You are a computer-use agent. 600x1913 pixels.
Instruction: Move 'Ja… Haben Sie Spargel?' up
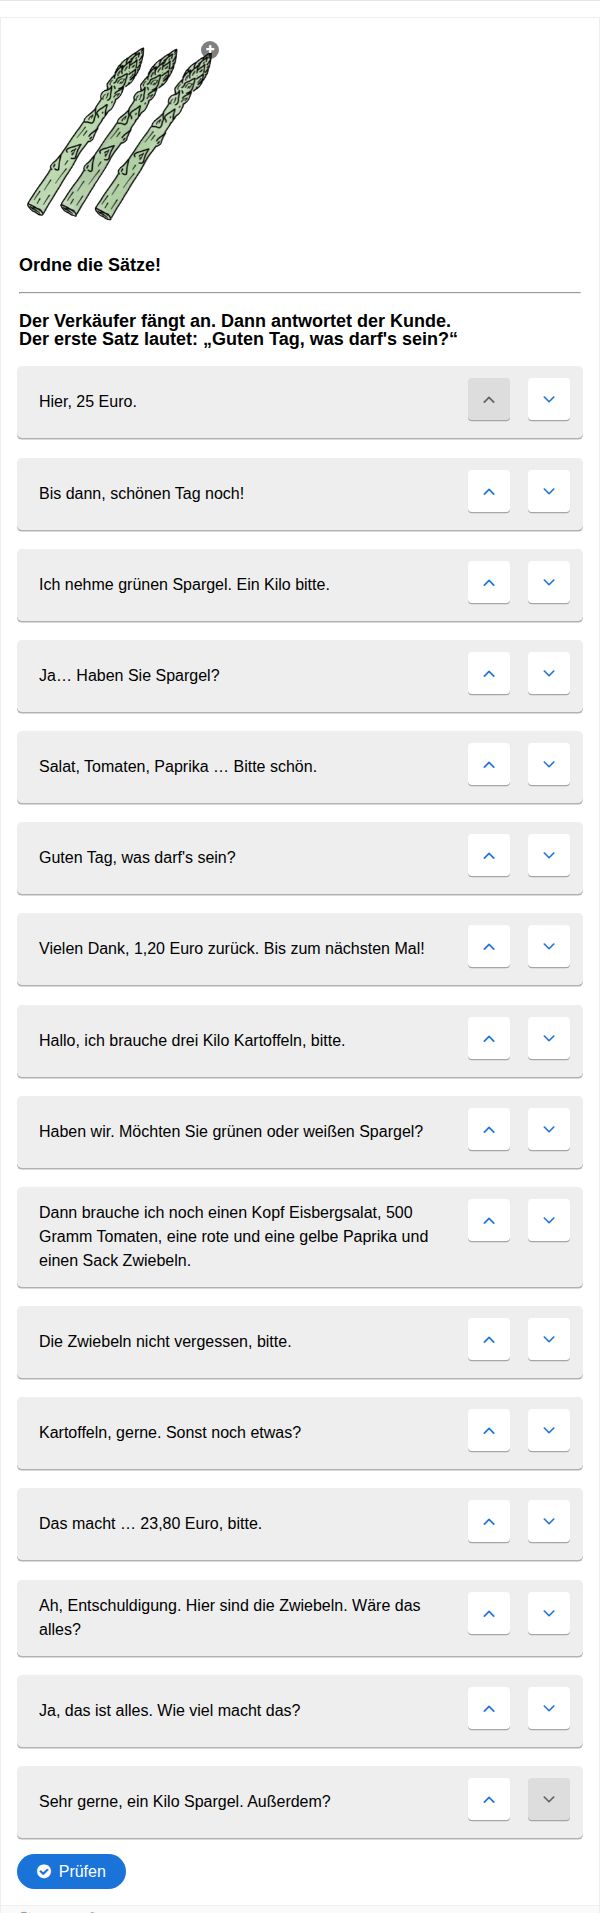(x=489, y=673)
